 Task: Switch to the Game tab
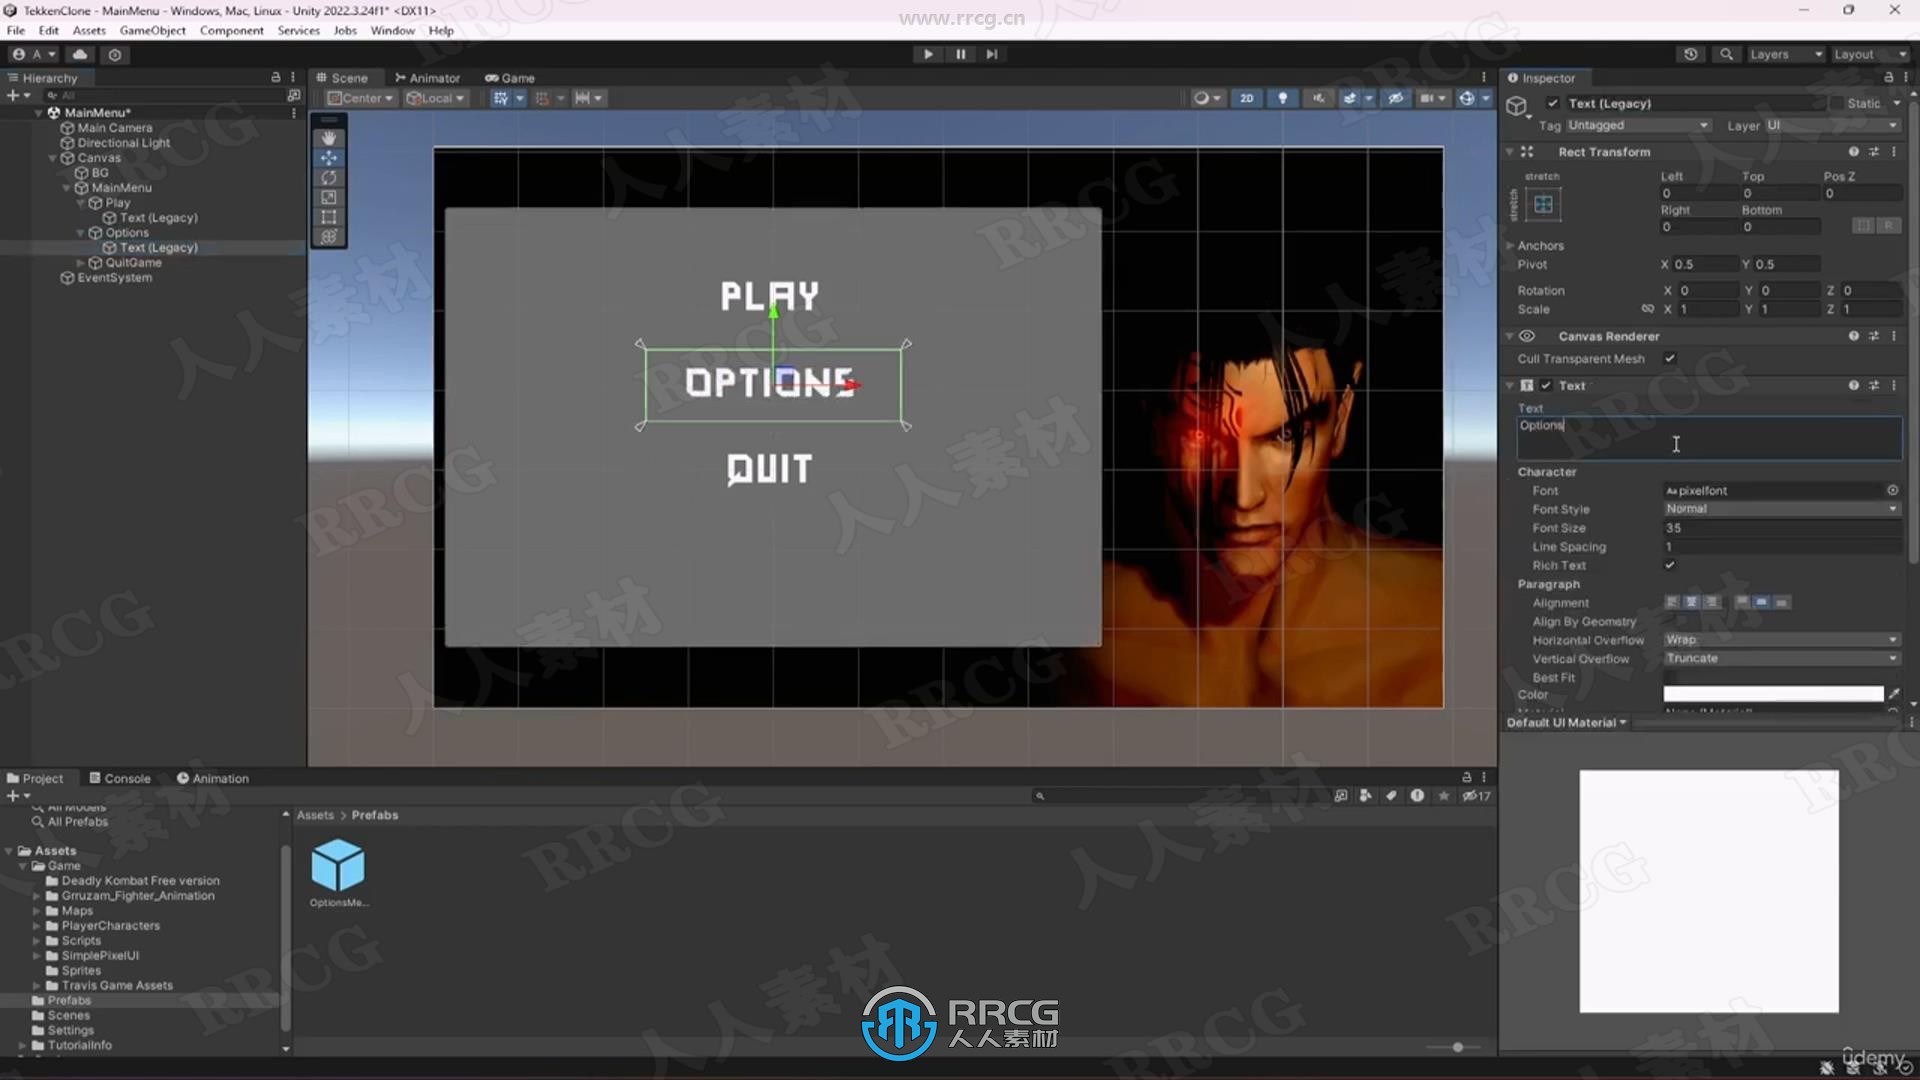point(510,78)
